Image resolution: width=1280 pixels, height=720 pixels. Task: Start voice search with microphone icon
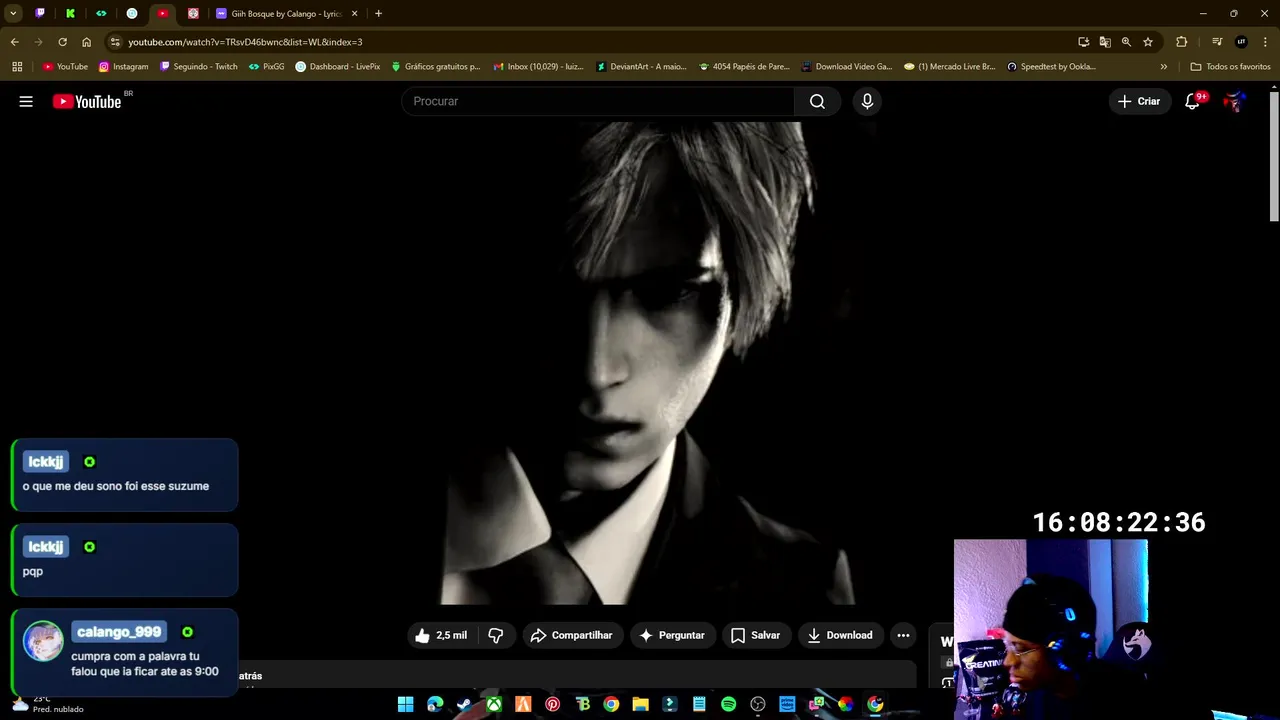(x=867, y=101)
